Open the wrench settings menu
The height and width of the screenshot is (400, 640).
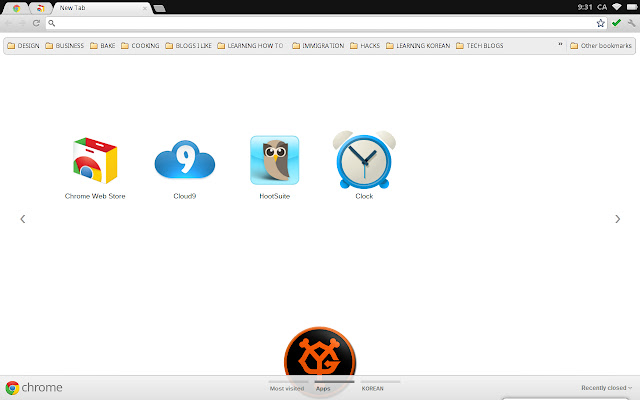click(x=632, y=23)
